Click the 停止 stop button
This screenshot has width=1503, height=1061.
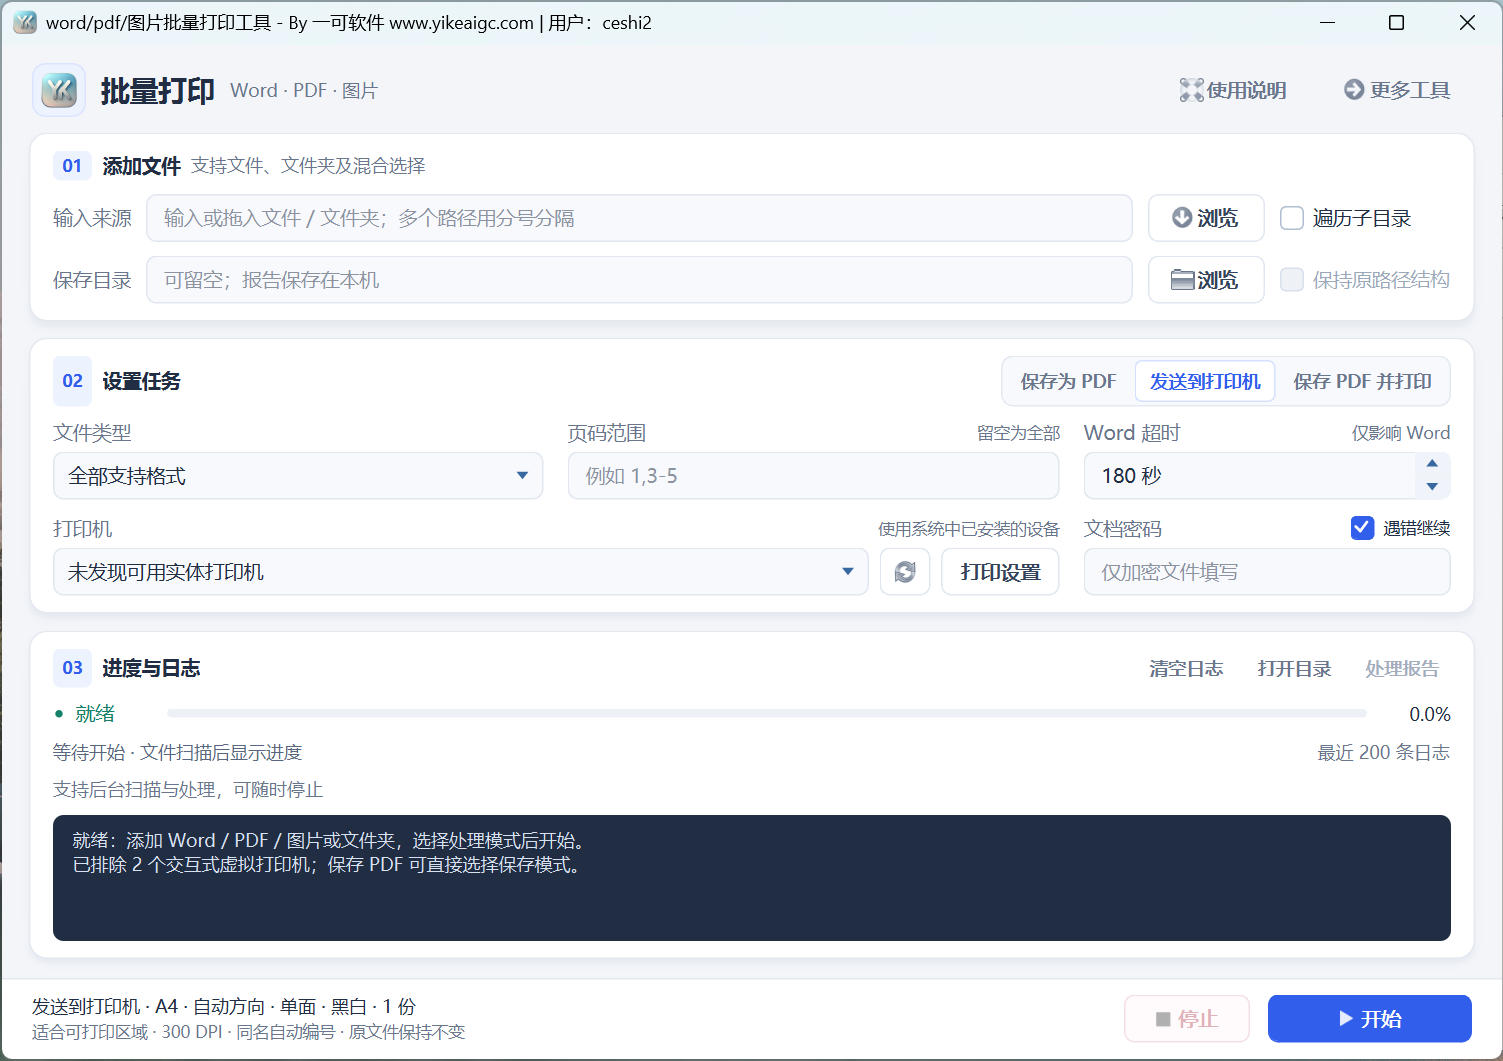coord(1187,1019)
